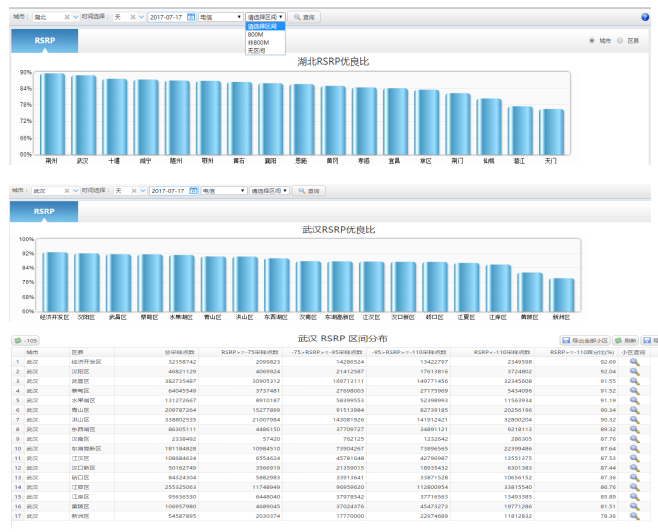Choose the last option in the interval dropdown list
This screenshot has height=532, width=658.
(265, 51)
